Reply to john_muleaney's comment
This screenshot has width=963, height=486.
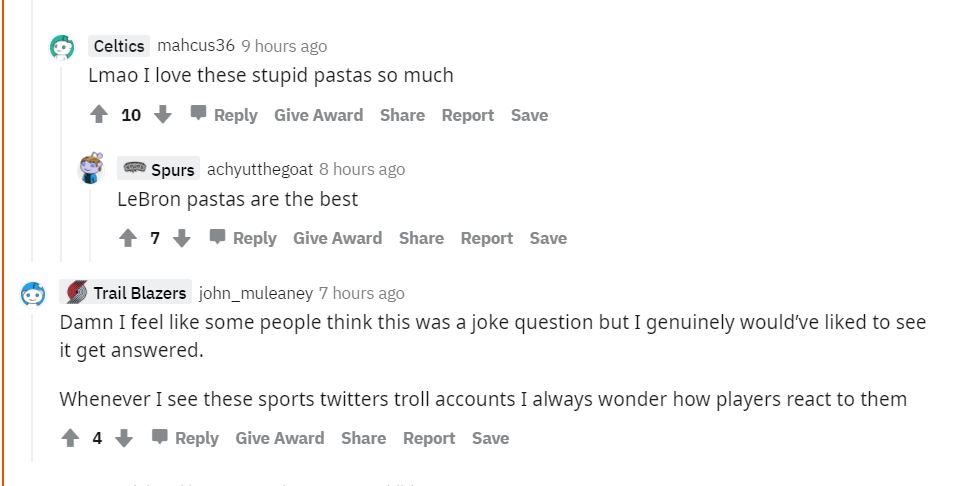(186, 438)
